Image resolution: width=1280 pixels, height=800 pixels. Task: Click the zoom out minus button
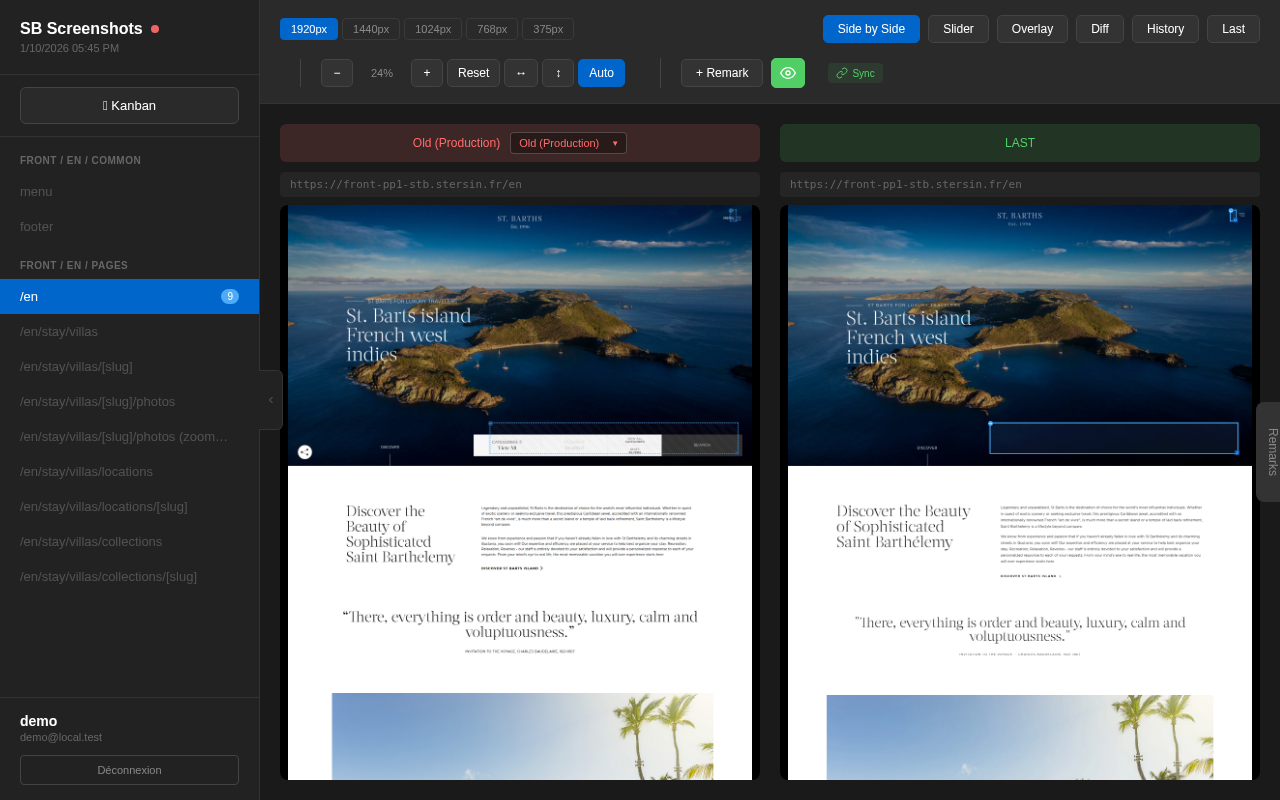point(337,73)
